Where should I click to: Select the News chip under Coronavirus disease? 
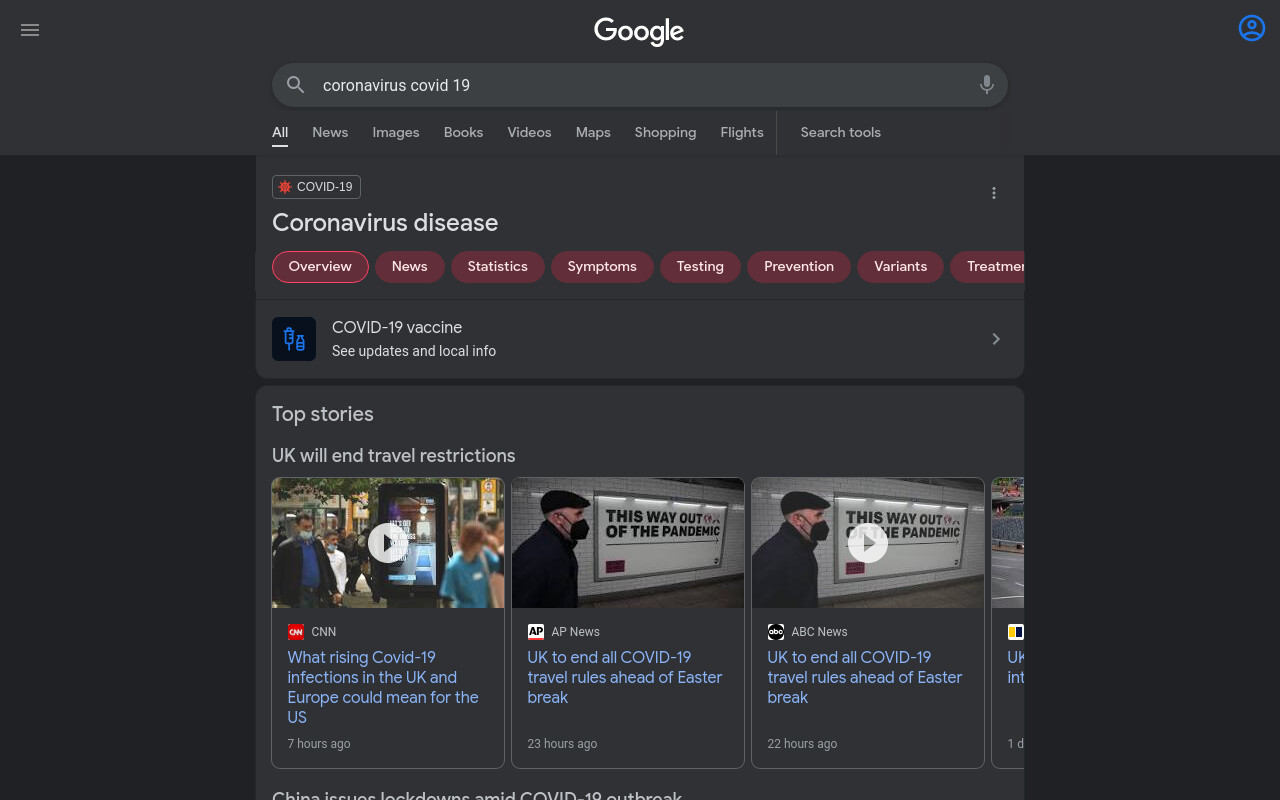tap(410, 267)
